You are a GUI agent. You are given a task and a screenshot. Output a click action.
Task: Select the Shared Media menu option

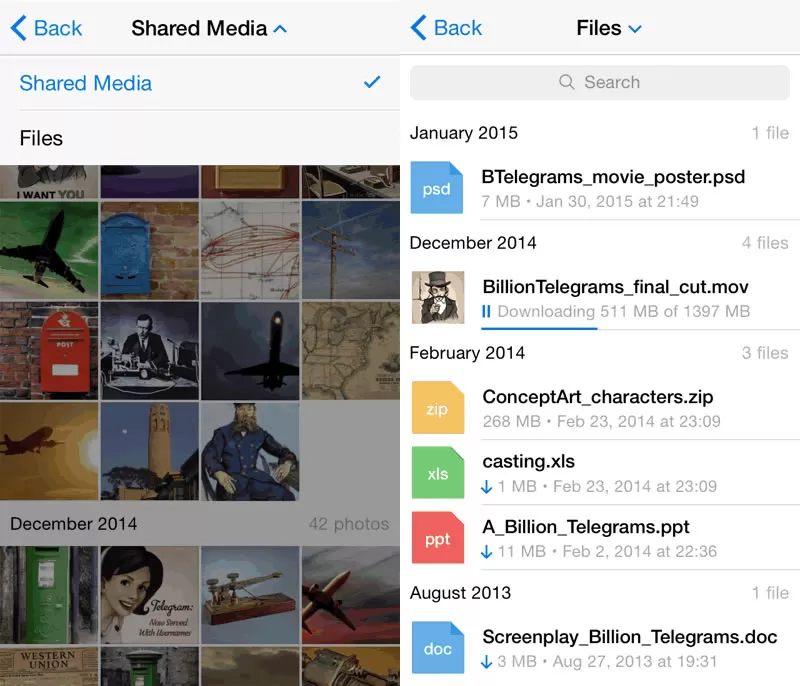pos(200,83)
